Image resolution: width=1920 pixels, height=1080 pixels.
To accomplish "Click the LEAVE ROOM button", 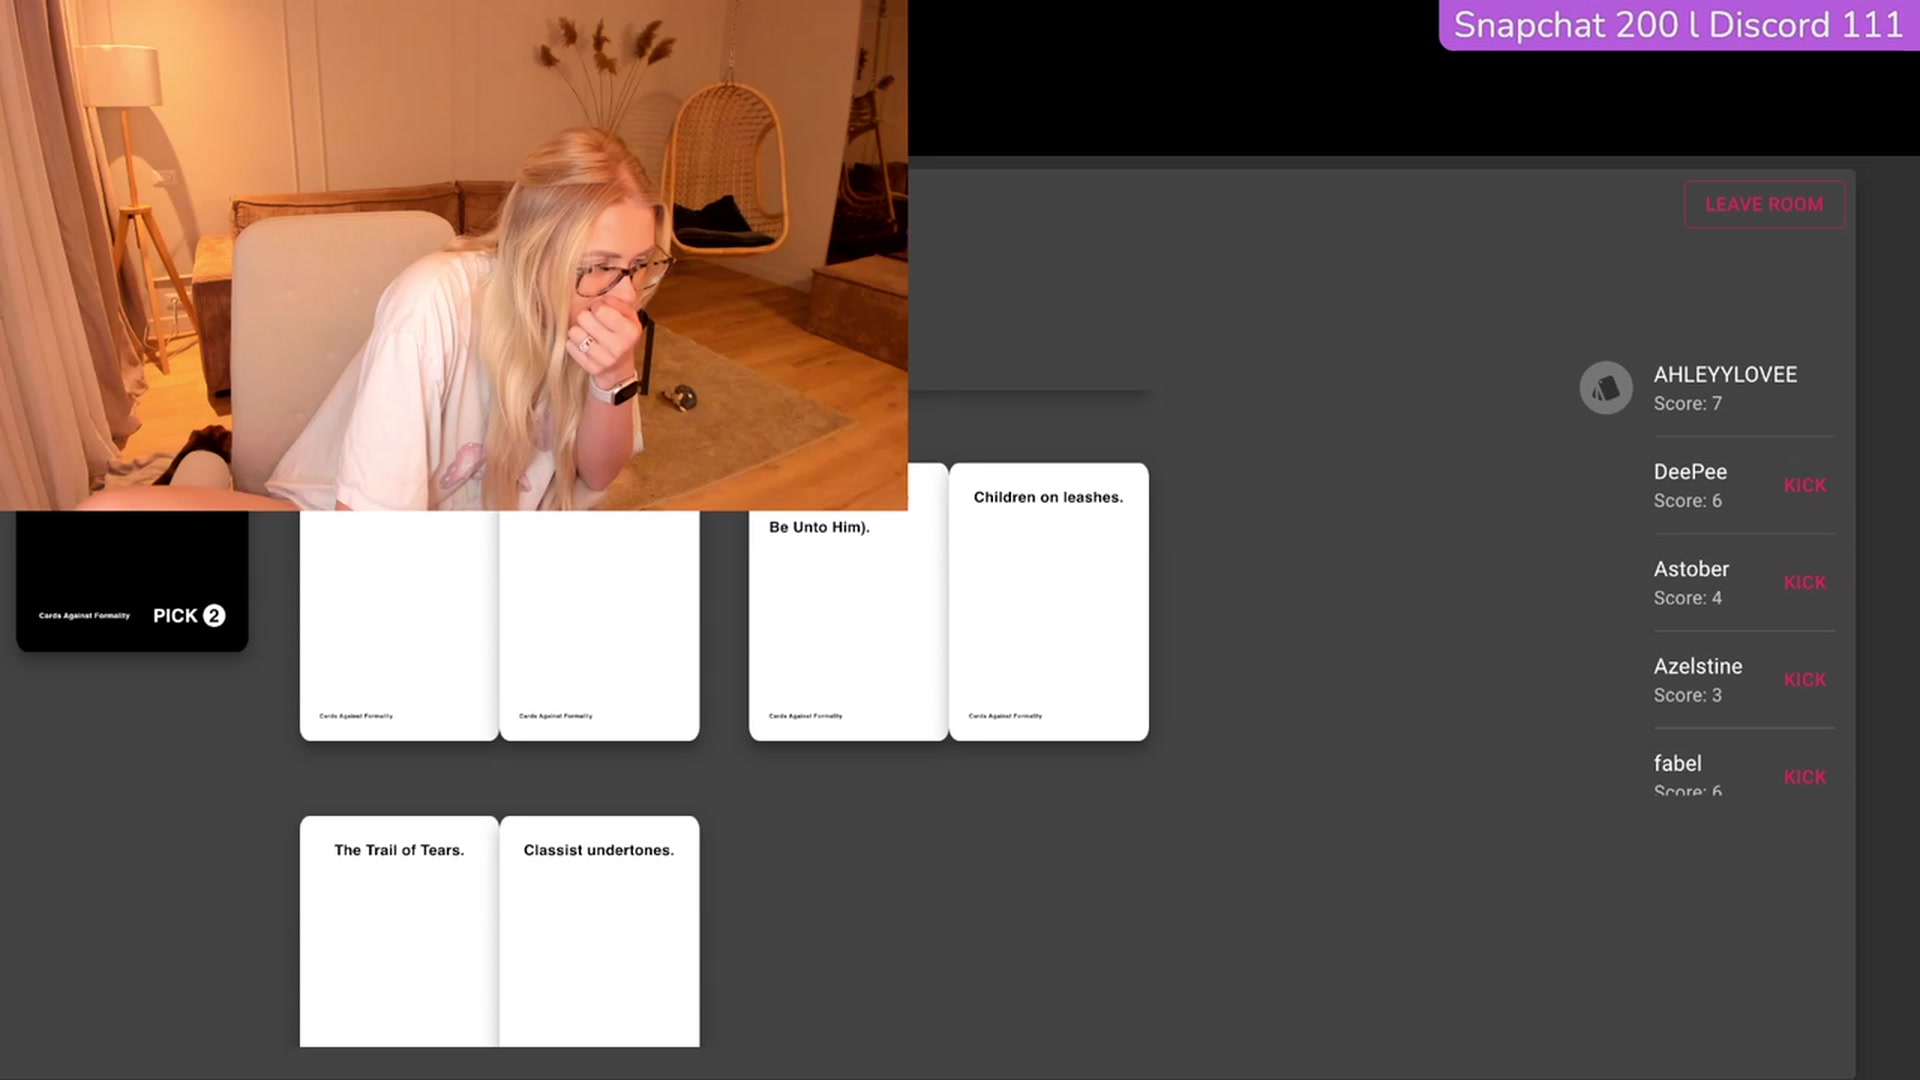I will point(1764,204).
